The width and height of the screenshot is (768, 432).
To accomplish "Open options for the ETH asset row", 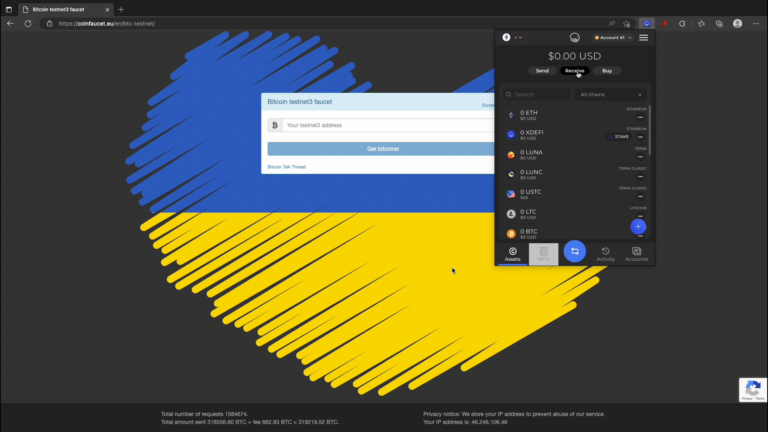I will pos(640,118).
